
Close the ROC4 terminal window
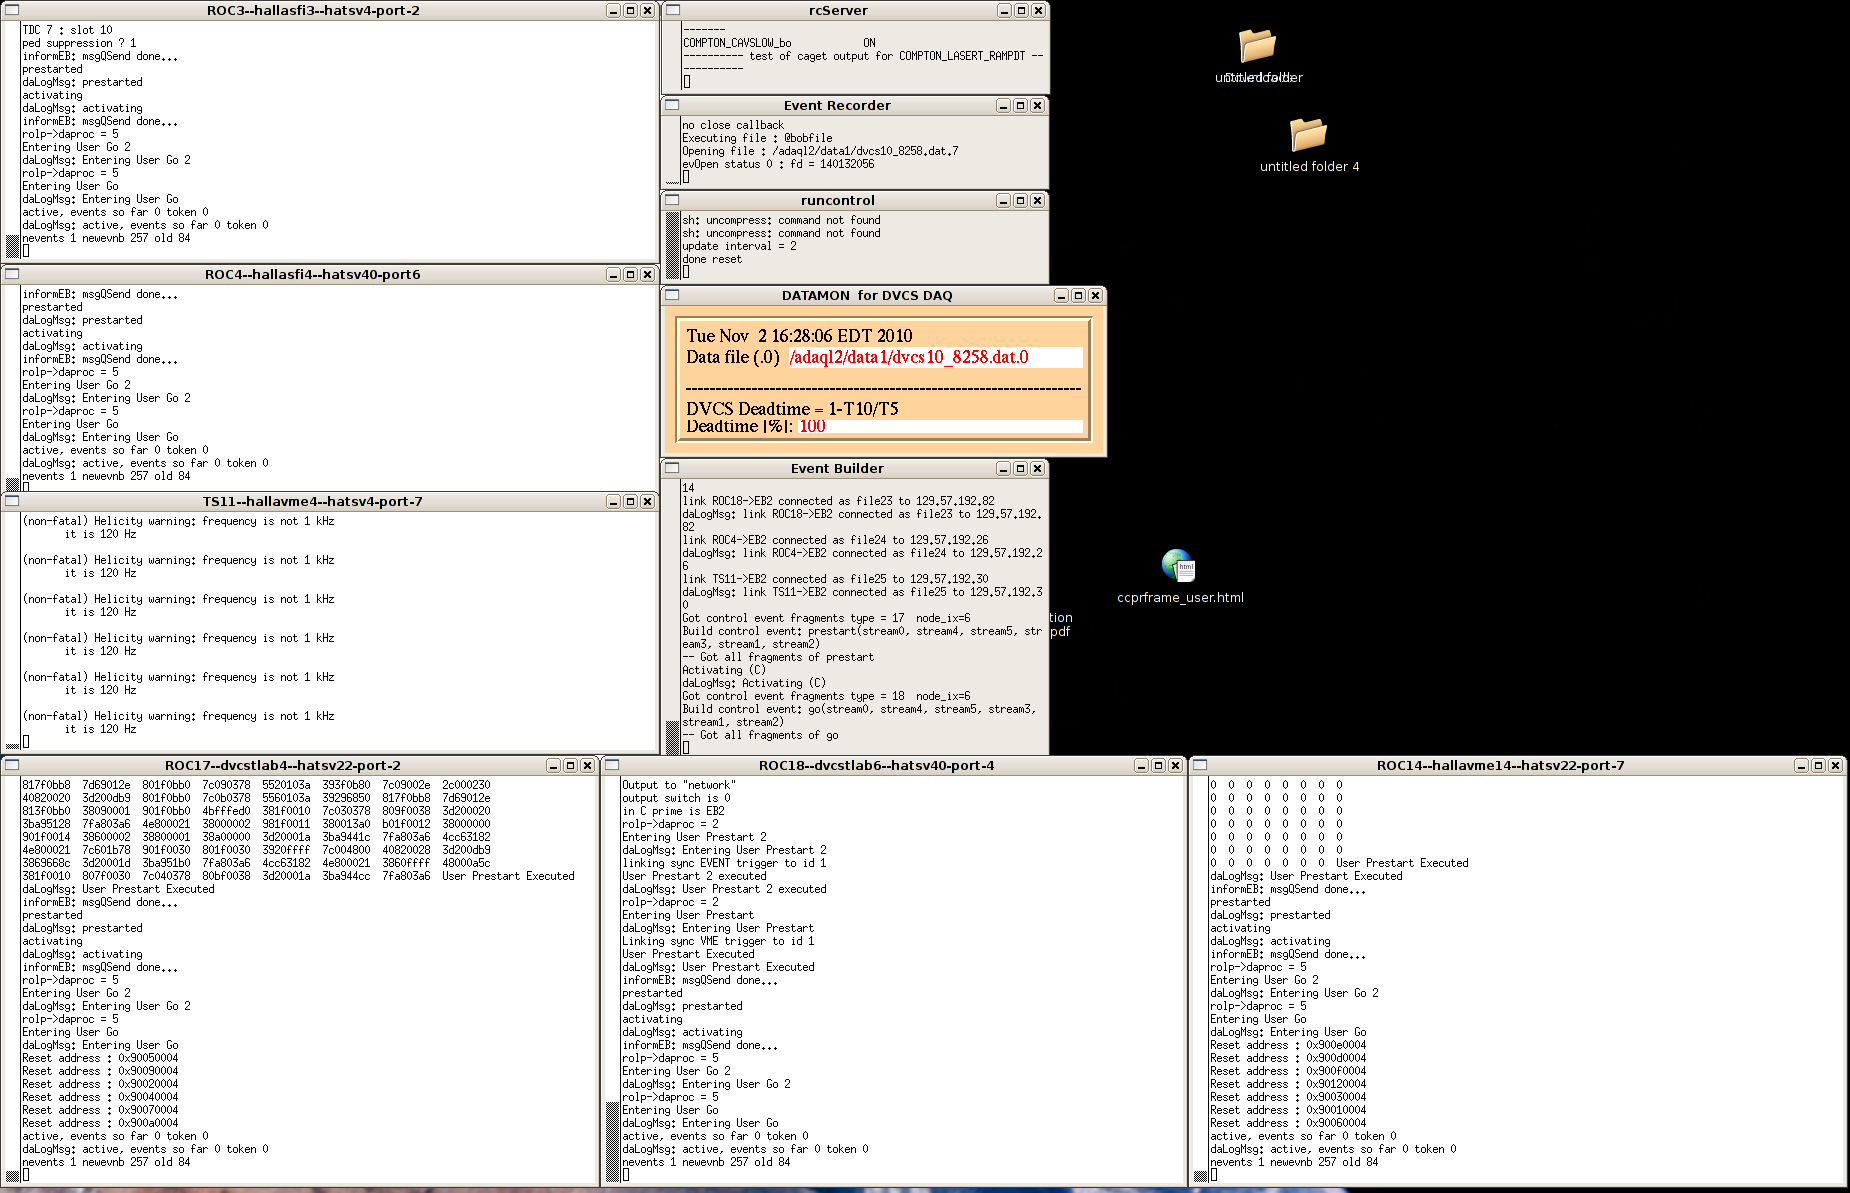coord(647,274)
